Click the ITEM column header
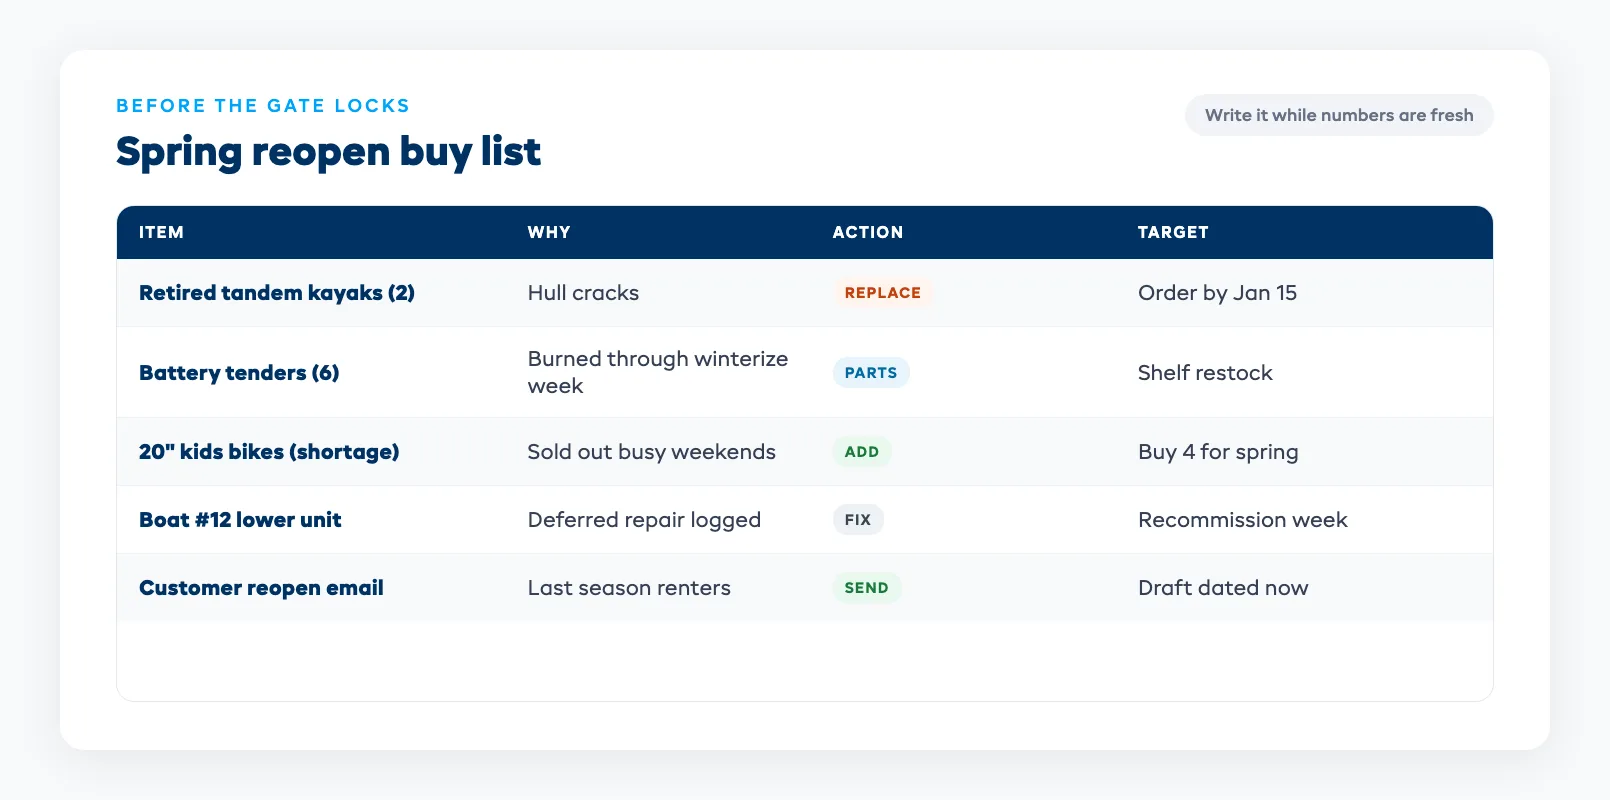The height and width of the screenshot is (800, 1610). [x=161, y=232]
